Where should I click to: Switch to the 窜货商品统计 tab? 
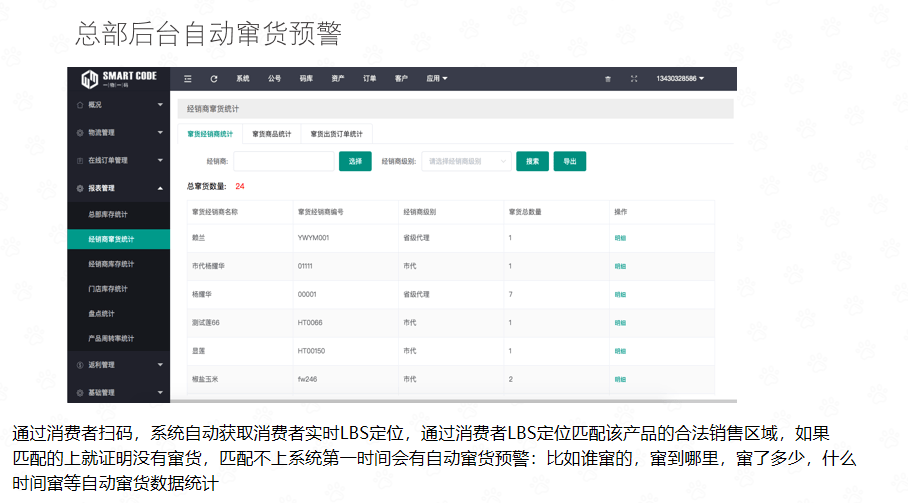click(271, 133)
